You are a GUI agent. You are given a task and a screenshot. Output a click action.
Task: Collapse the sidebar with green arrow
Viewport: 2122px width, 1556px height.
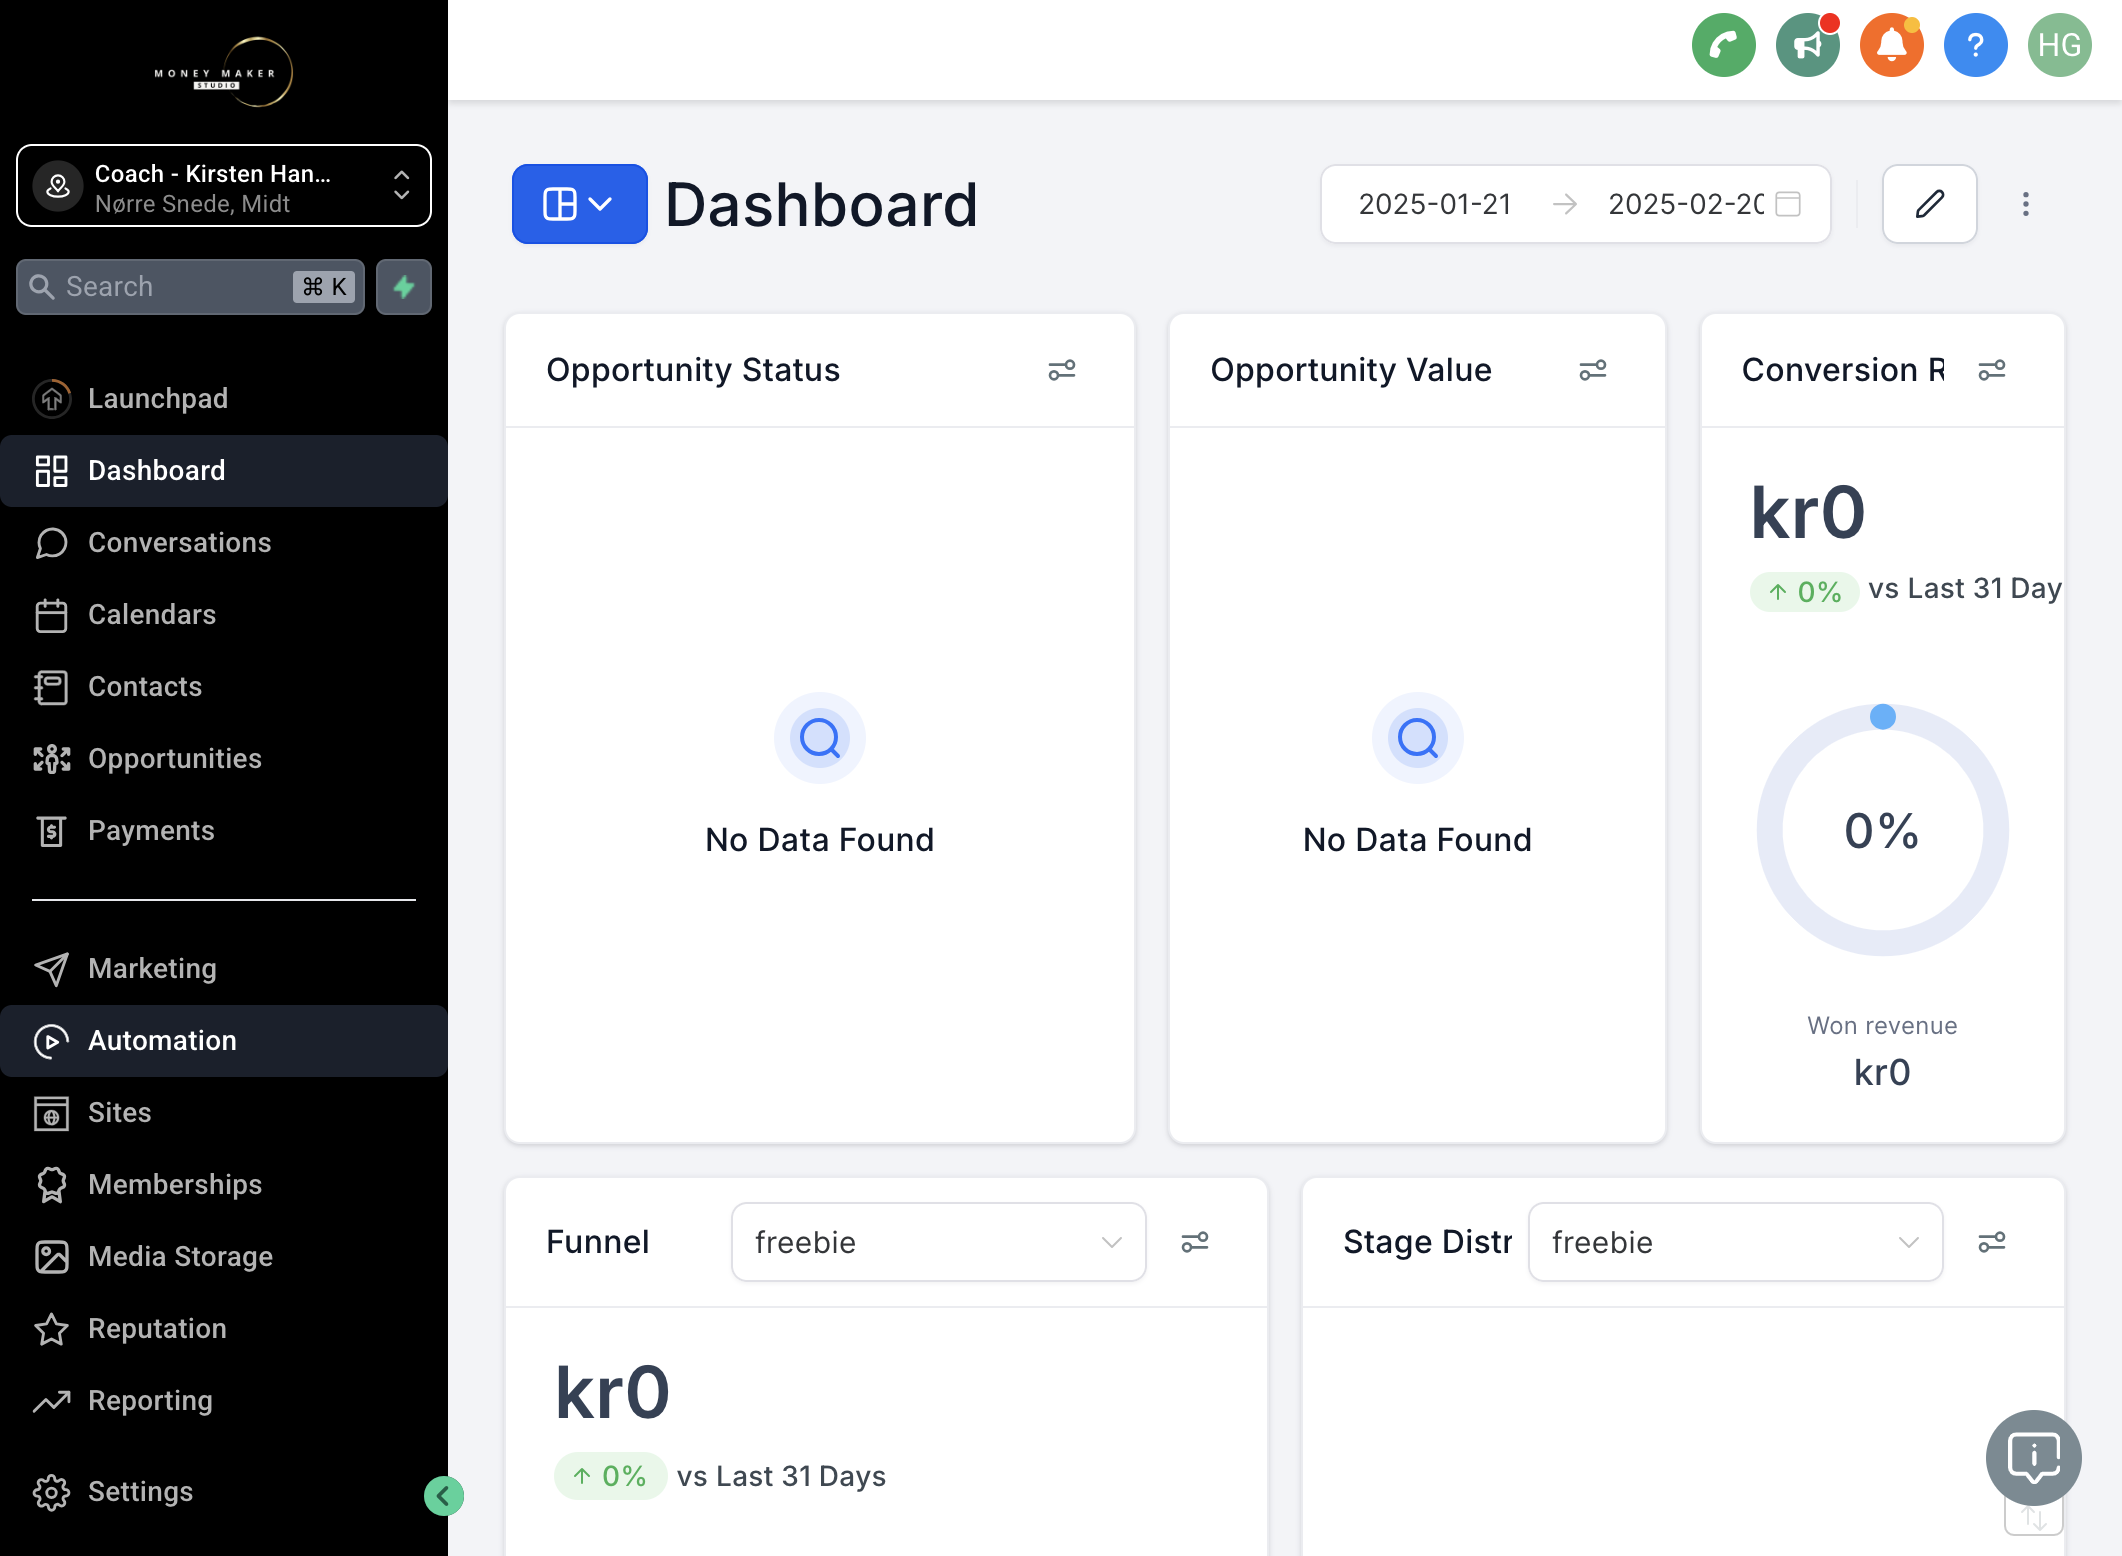coord(443,1496)
